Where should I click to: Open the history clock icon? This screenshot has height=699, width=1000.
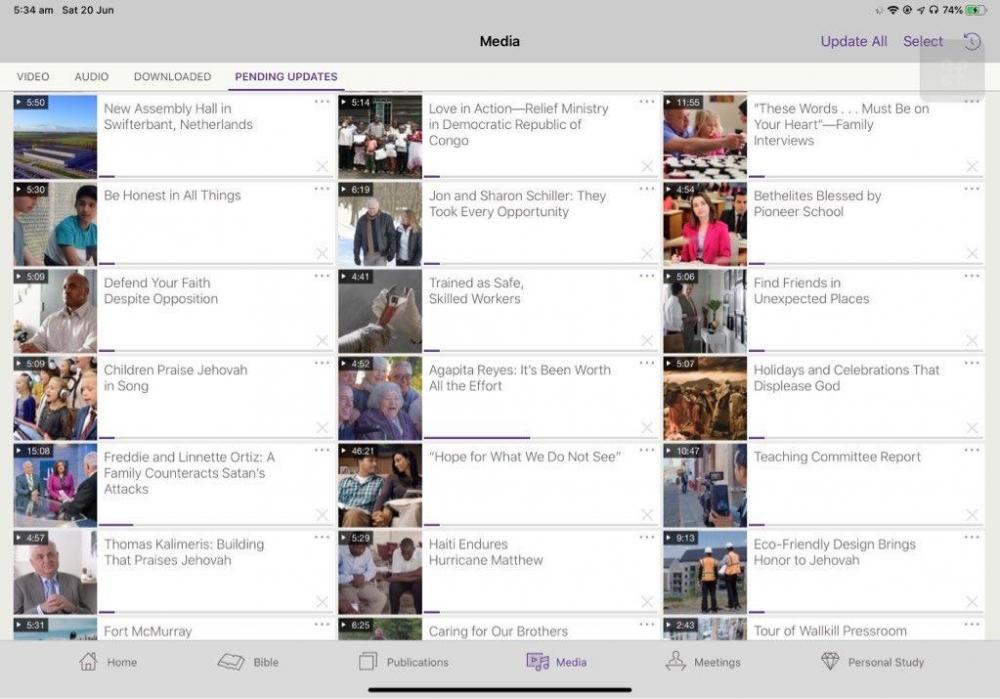pyautogui.click(x=972, y=41)
